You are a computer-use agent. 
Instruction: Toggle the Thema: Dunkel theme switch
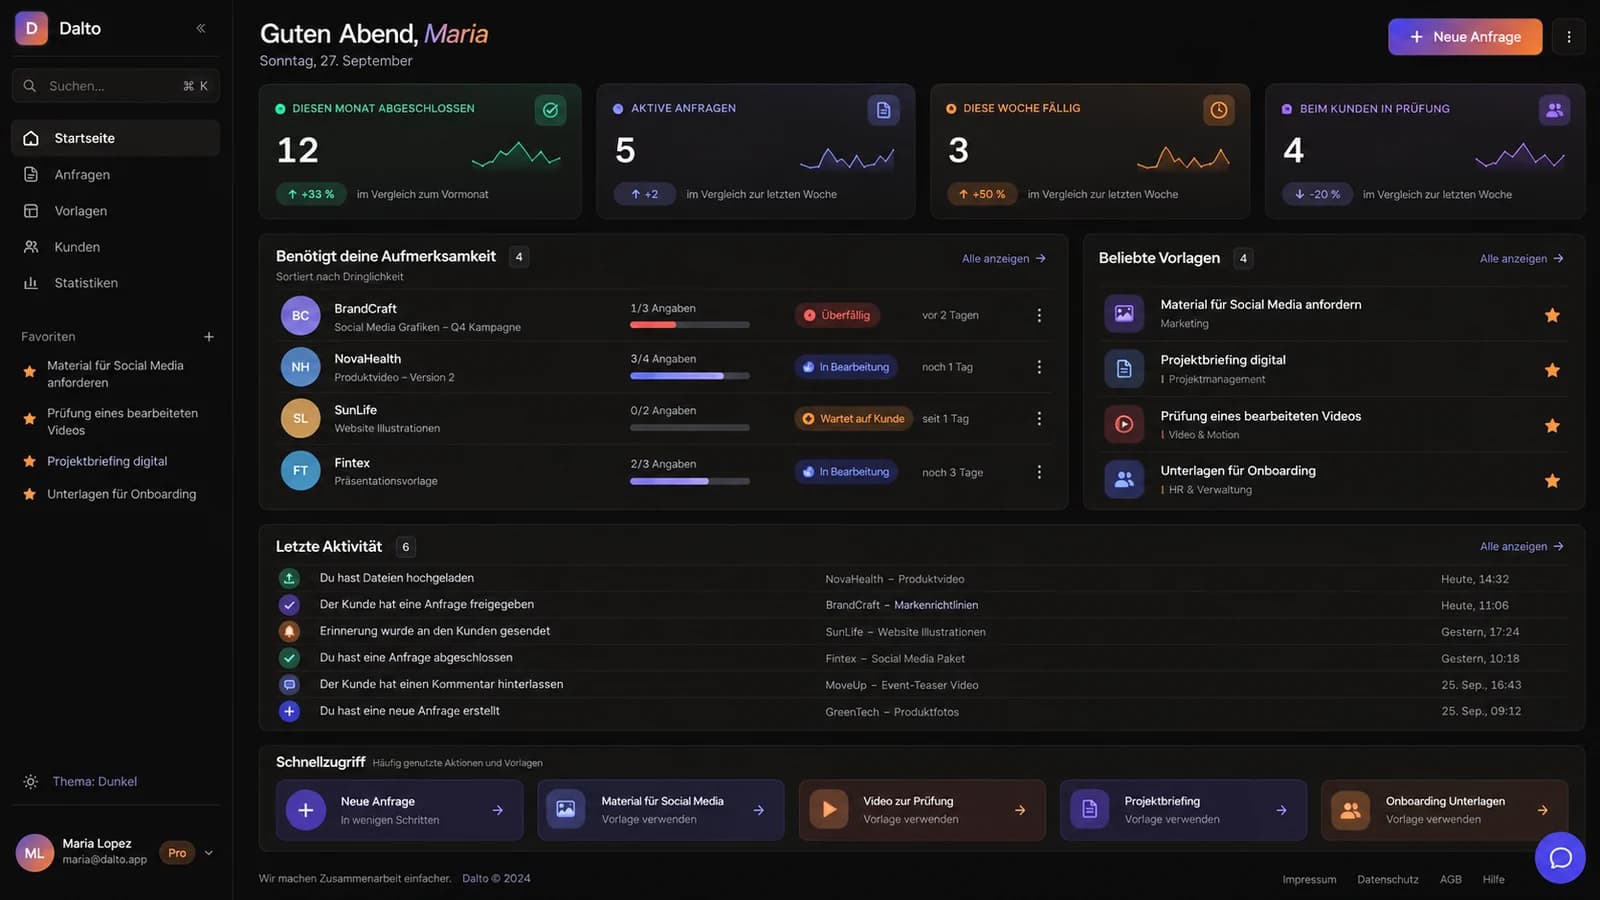click(80, 781)
